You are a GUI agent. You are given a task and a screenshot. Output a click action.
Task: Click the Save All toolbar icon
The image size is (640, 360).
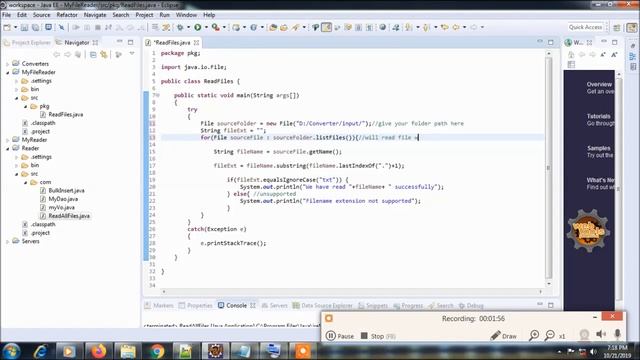pyautogui.click(x=36, y=27)
